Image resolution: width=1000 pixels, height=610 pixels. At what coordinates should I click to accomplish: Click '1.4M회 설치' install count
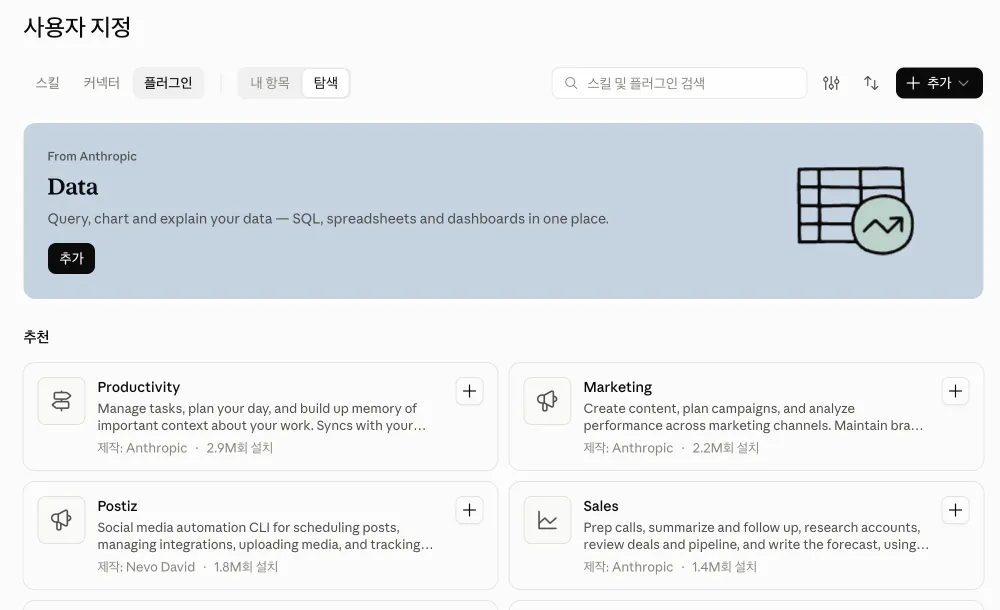click(724, 567)
